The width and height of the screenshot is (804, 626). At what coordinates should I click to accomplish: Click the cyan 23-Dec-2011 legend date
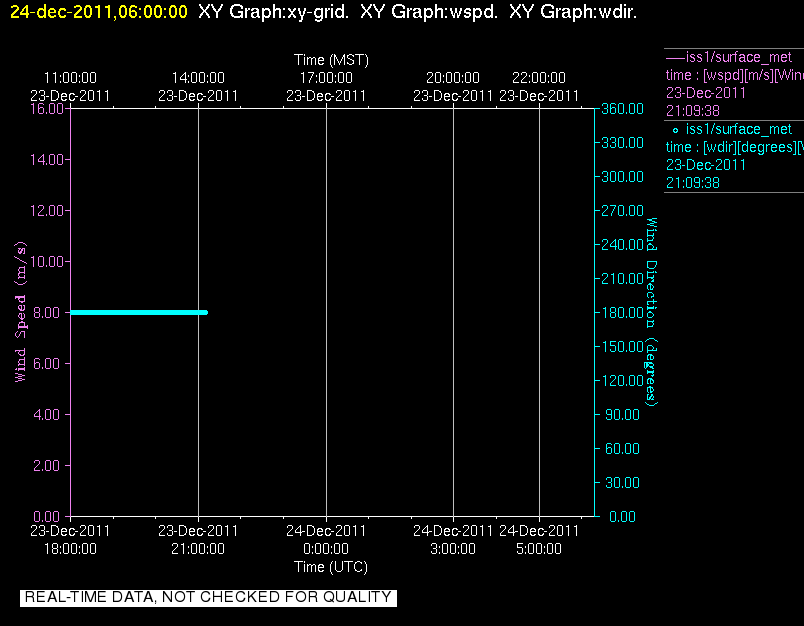click(706, 165)
